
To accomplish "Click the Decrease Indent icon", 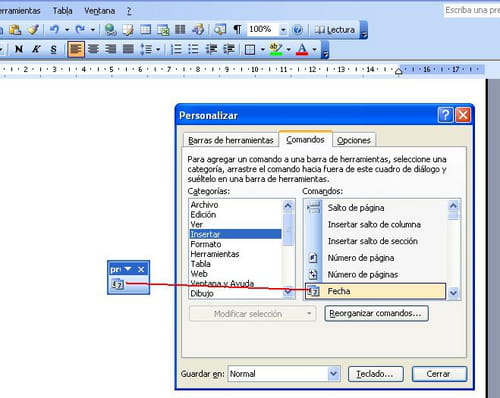I will click(x=211, y=49).
